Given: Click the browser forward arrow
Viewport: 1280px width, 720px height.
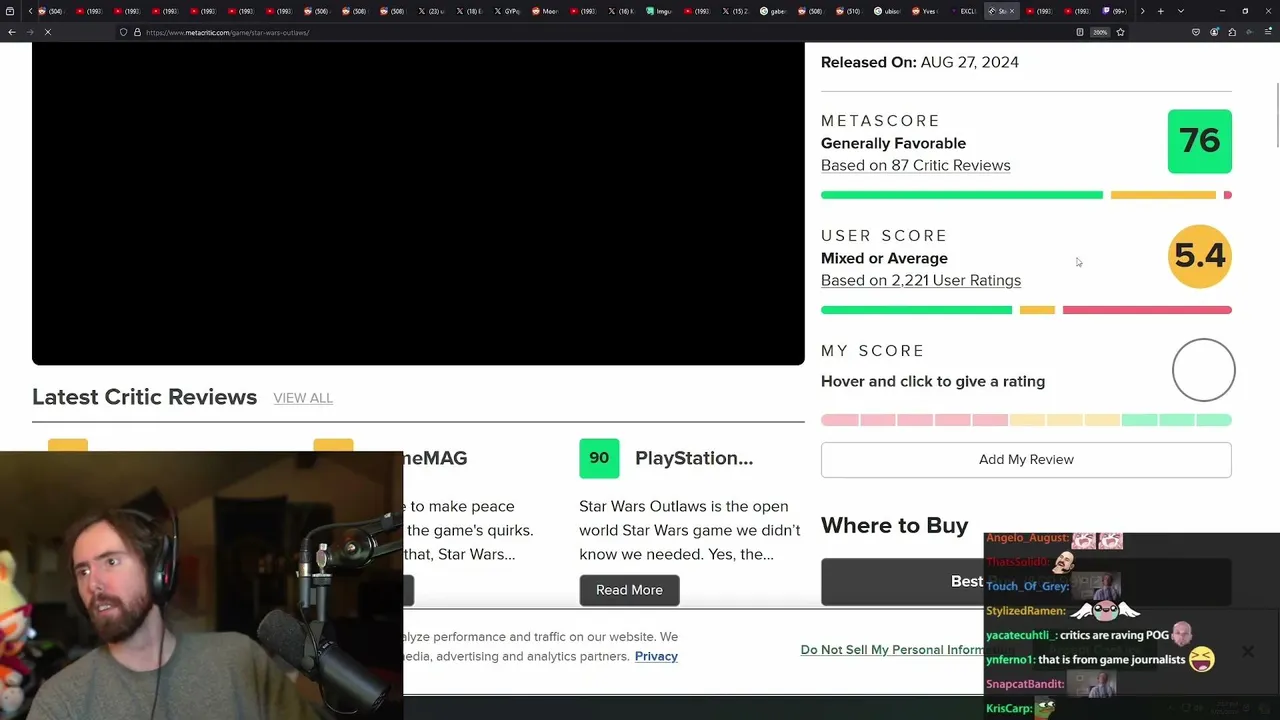Looking at the screenshot, I should coord(30,32).
